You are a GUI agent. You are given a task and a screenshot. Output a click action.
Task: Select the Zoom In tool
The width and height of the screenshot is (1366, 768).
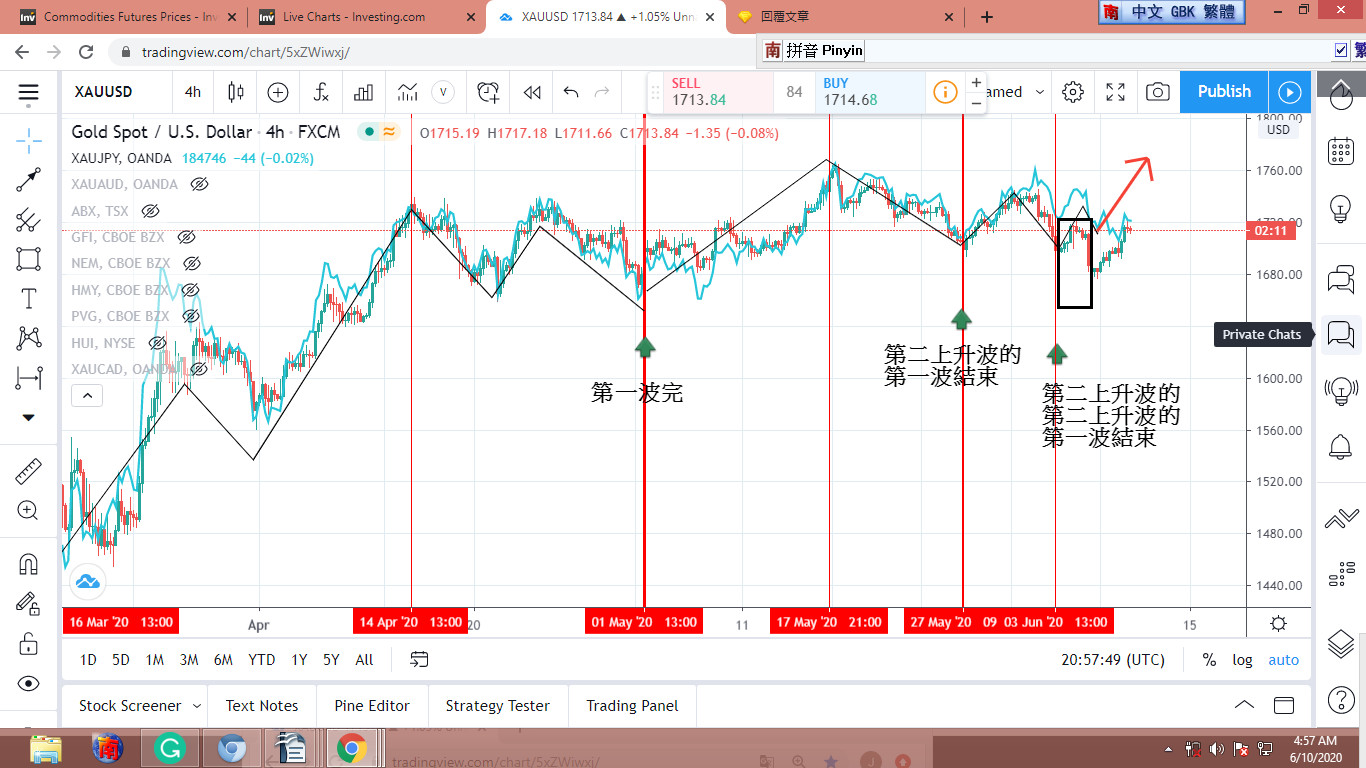coord(29,511)
